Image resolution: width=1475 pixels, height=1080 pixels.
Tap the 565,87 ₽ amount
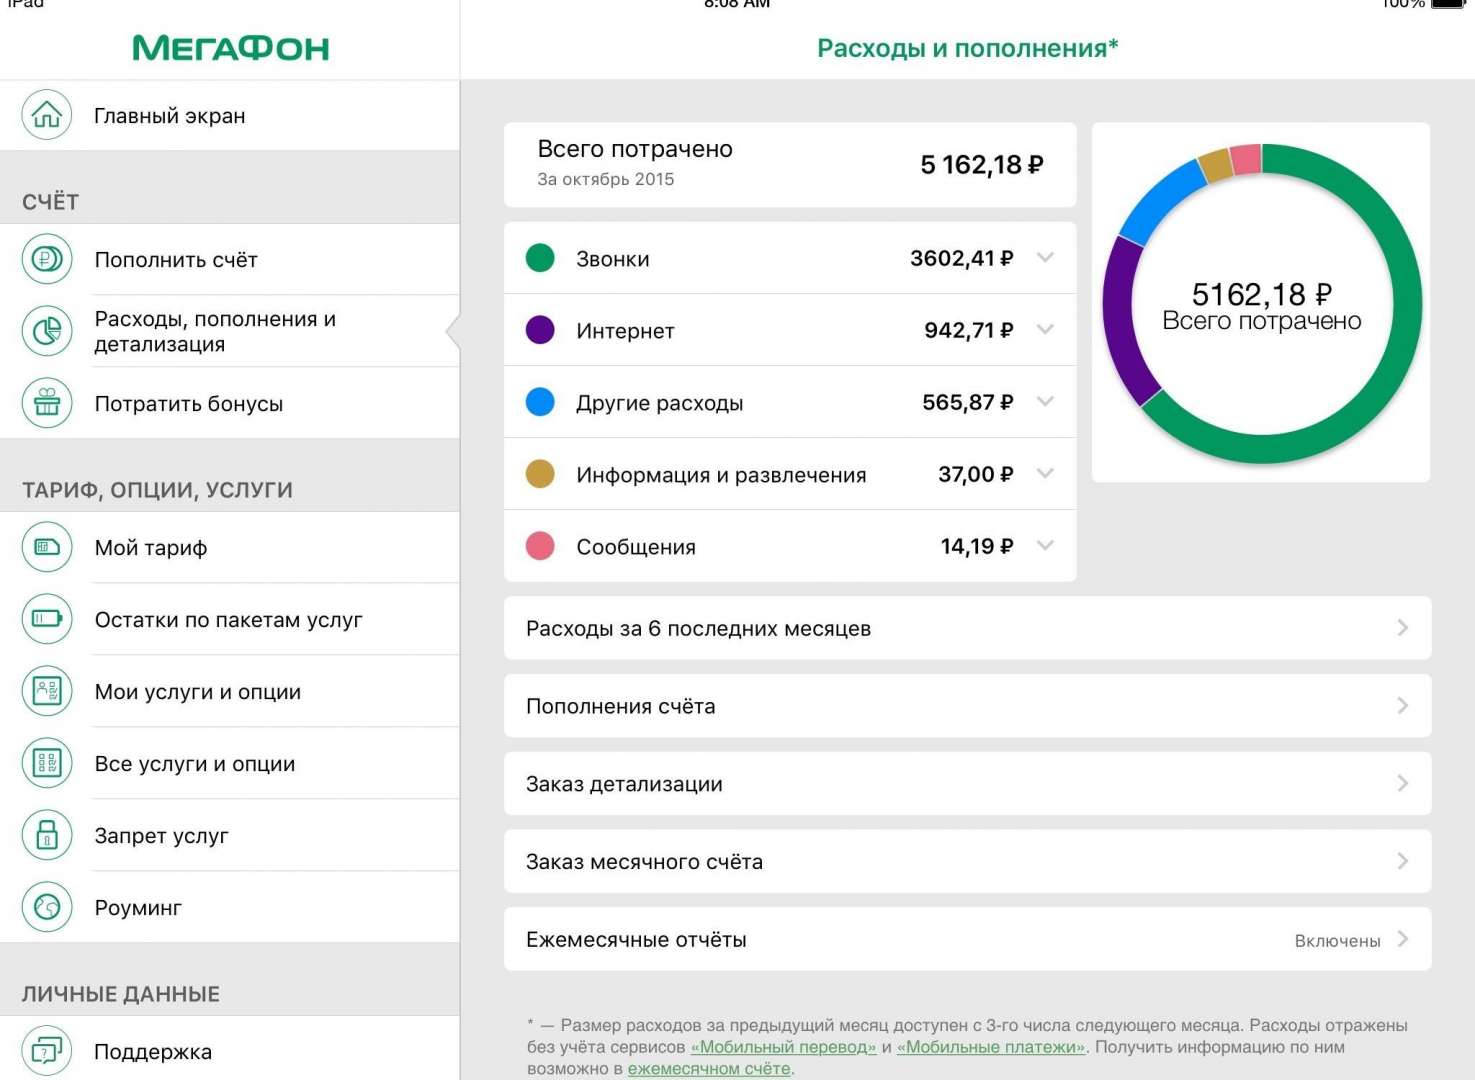pos(967,402)
